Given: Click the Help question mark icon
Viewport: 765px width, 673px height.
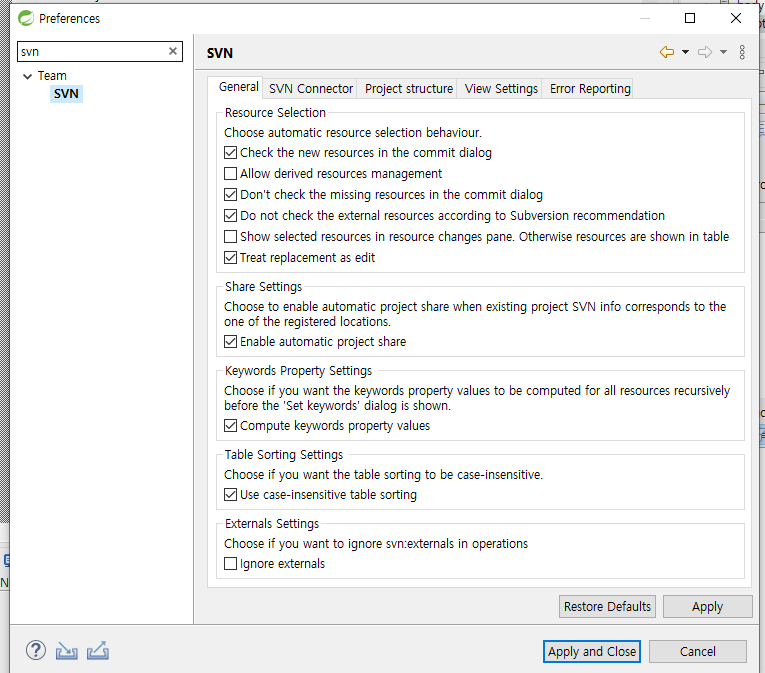Looking at the screenshot, I should click(36, 651).
